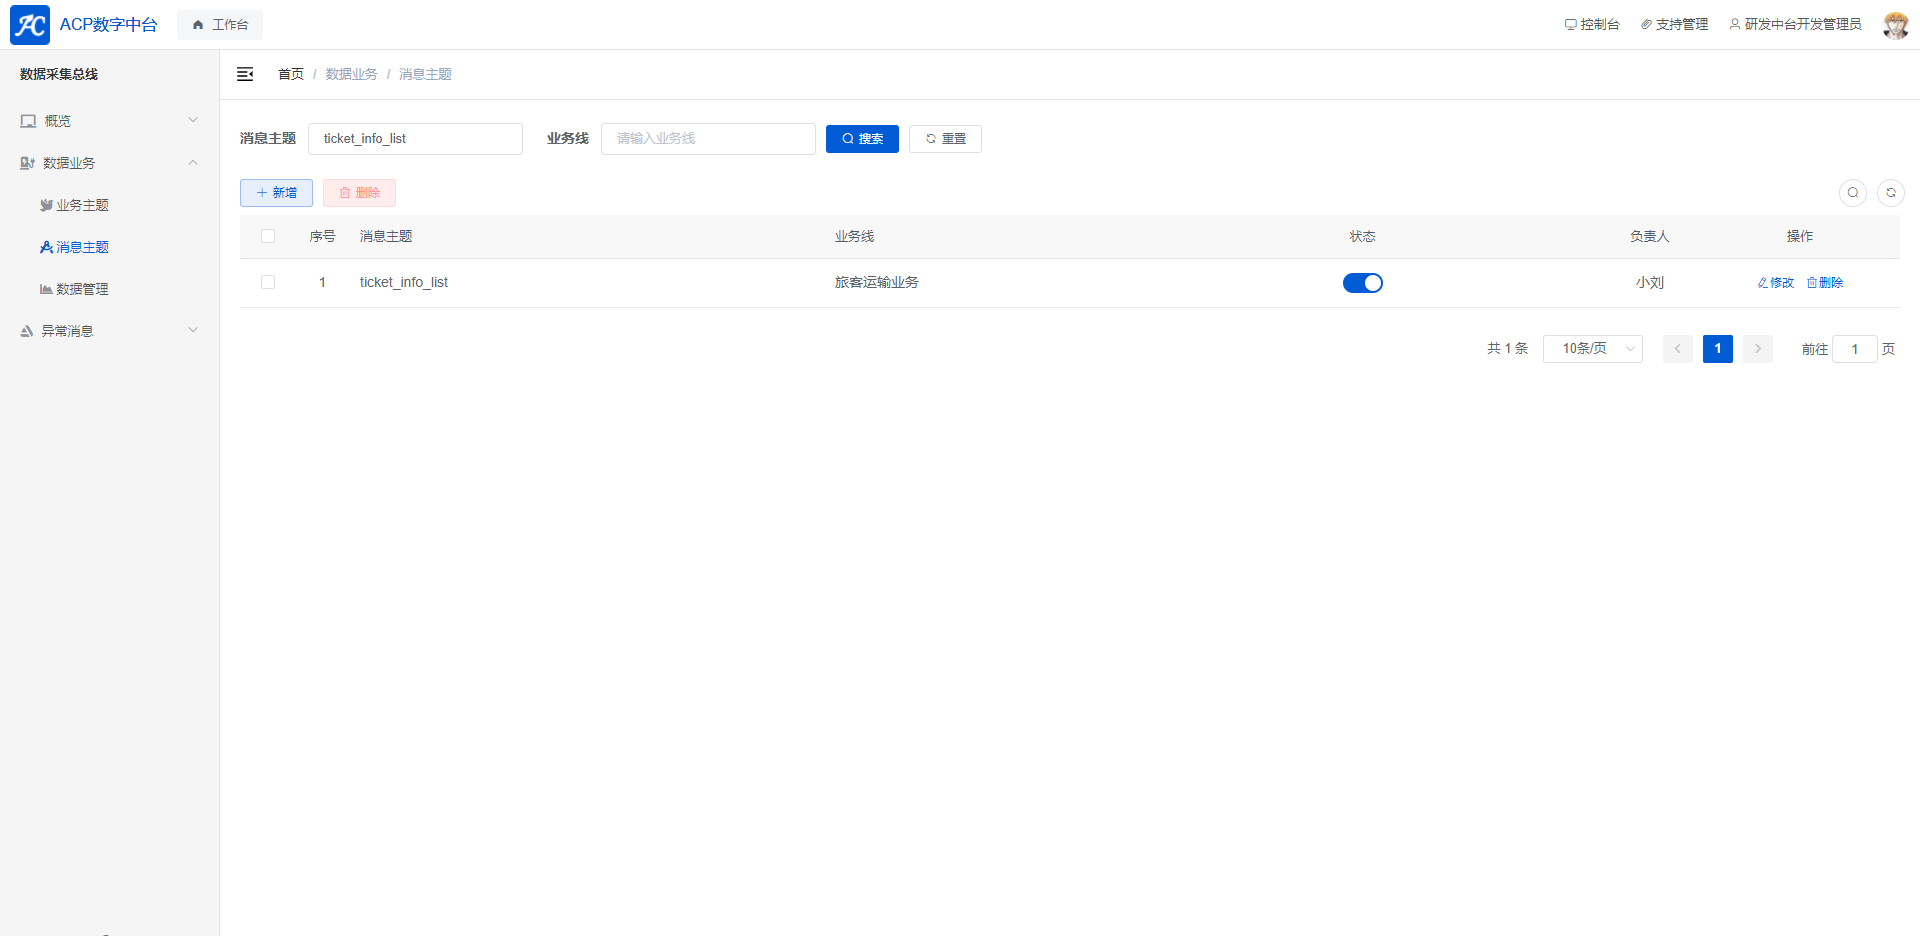Check the select-all checkbox in table header
This screenshot has width=1920, height=936.
click(x=268, y=237)
